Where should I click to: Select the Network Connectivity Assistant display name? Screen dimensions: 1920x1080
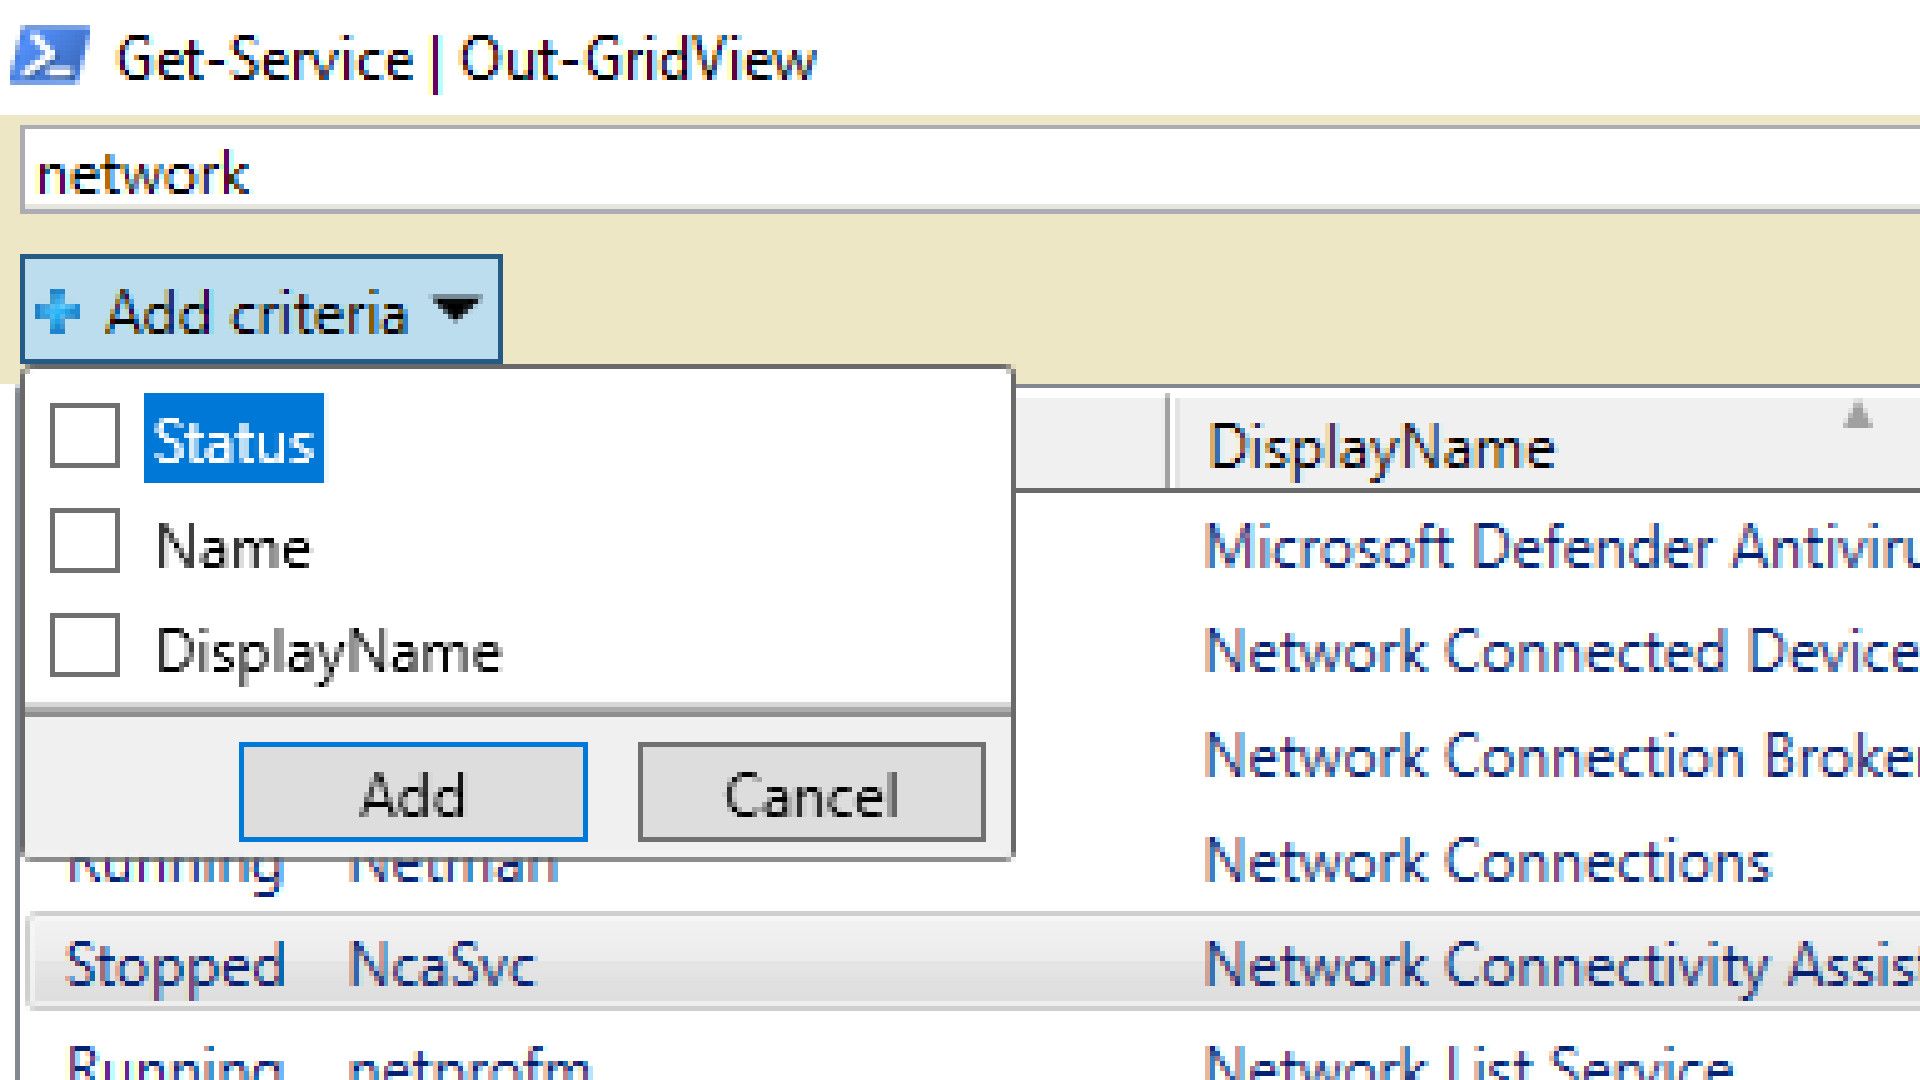point(1562,966)
